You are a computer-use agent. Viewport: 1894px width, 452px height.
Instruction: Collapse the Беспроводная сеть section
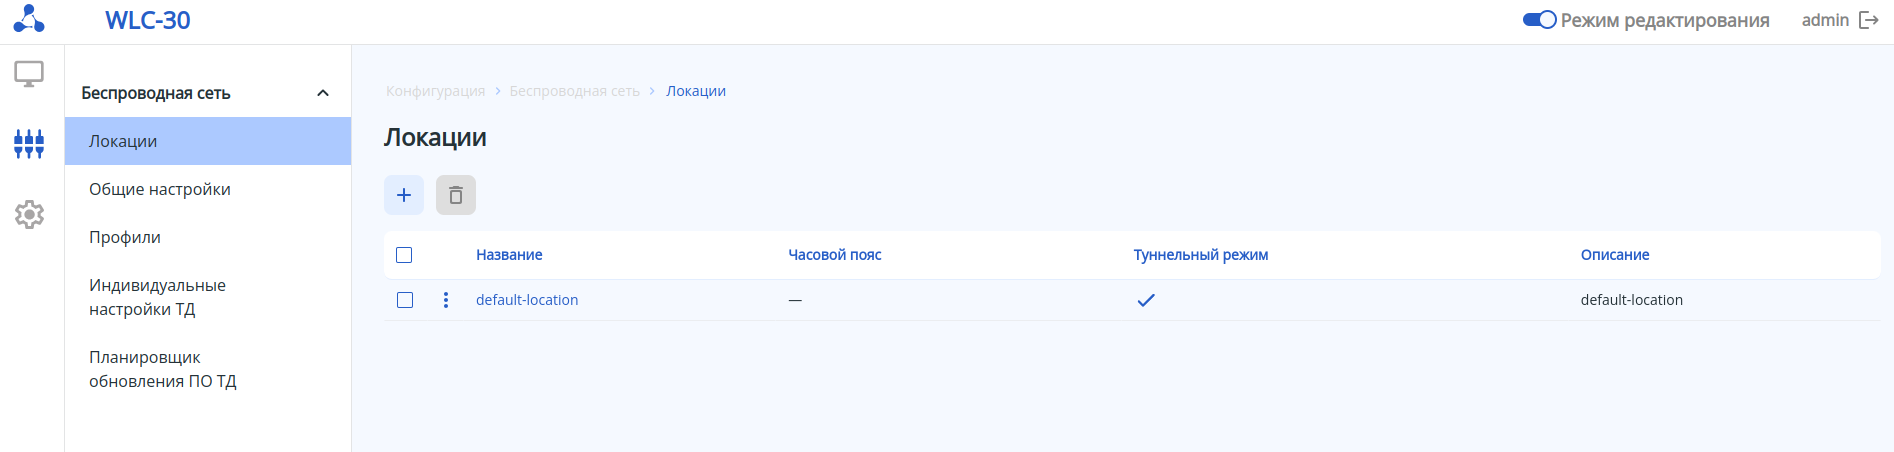click(x=322, y=93)
